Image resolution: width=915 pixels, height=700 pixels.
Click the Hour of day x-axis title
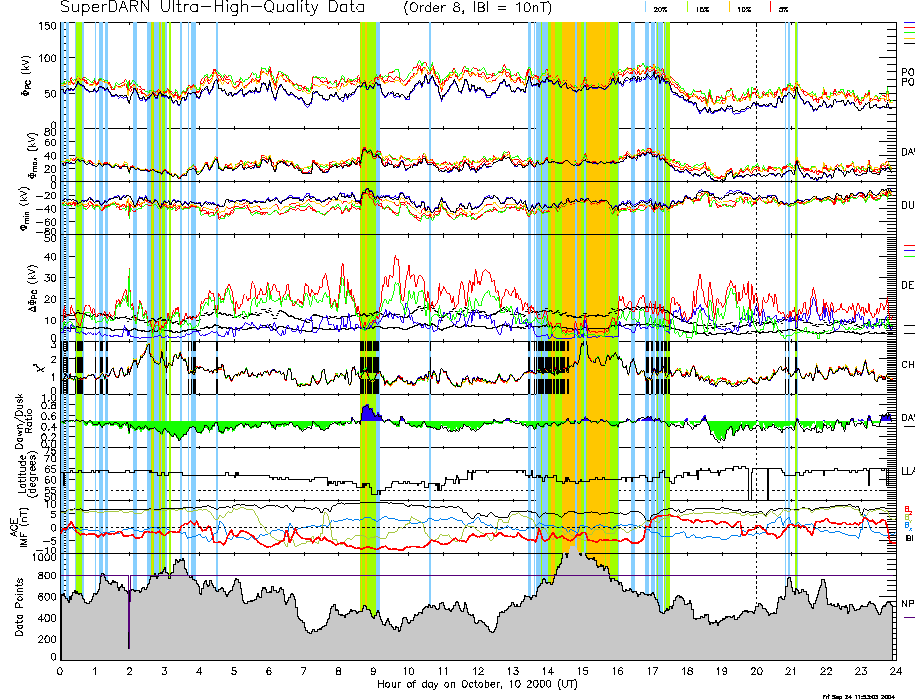pyautogui.click(x=477, y=685)
